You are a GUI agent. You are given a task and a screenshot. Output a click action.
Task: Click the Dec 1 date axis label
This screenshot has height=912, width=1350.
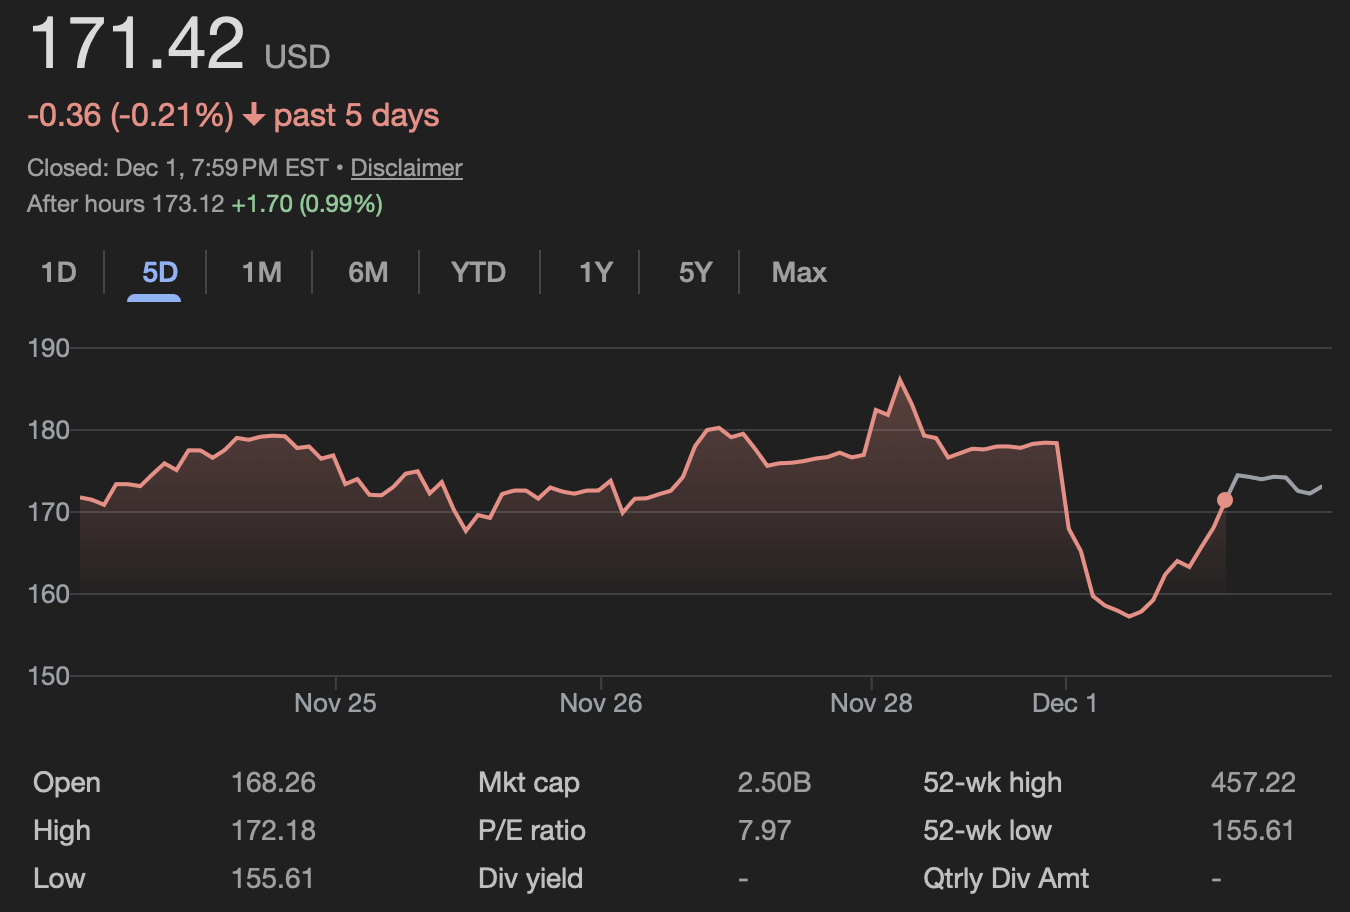pyautogui.click(x=1064, y=703)
